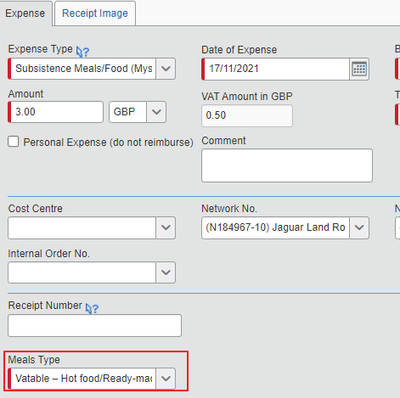Click into the Comment text box
The width and height of the screenshot is (400, 398).
click(287, 165)
